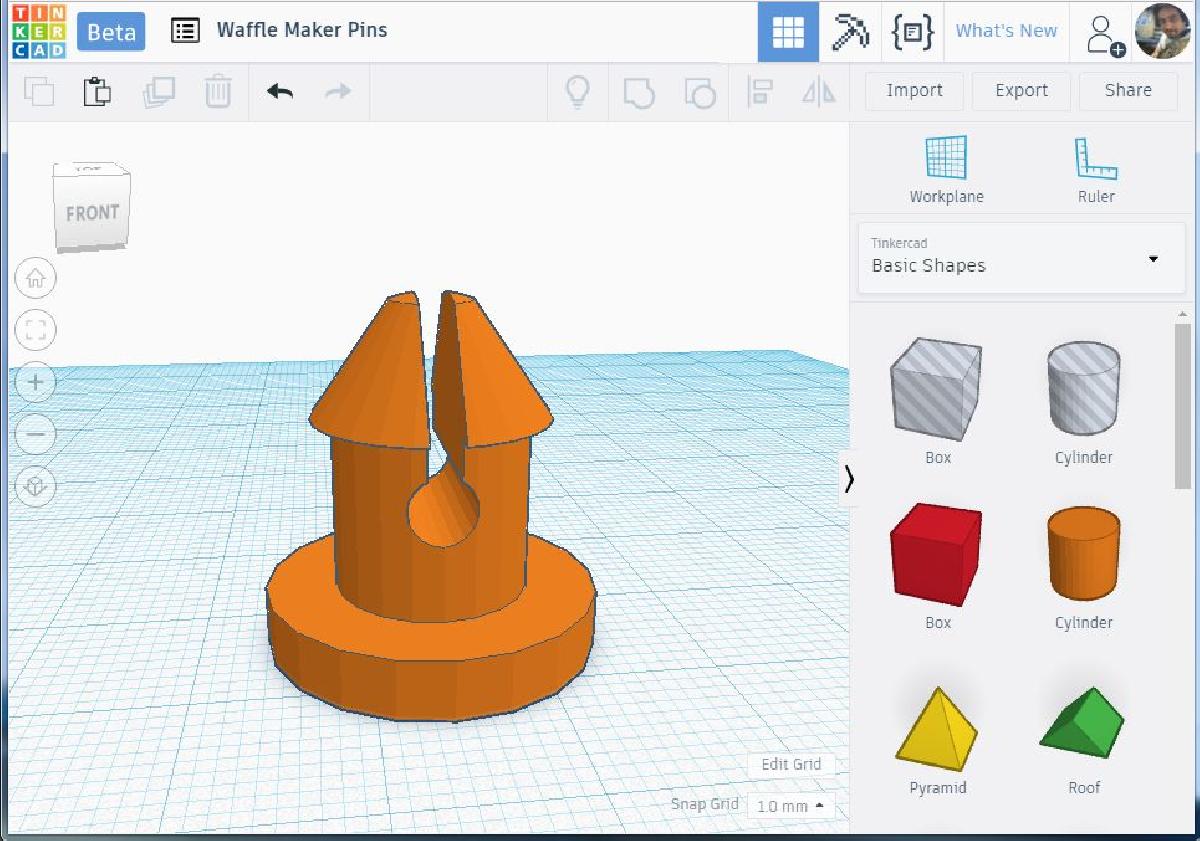Select the Ruler tool
The image size is (1200, 841).
pyautogui.click(x=1096, y=170)
